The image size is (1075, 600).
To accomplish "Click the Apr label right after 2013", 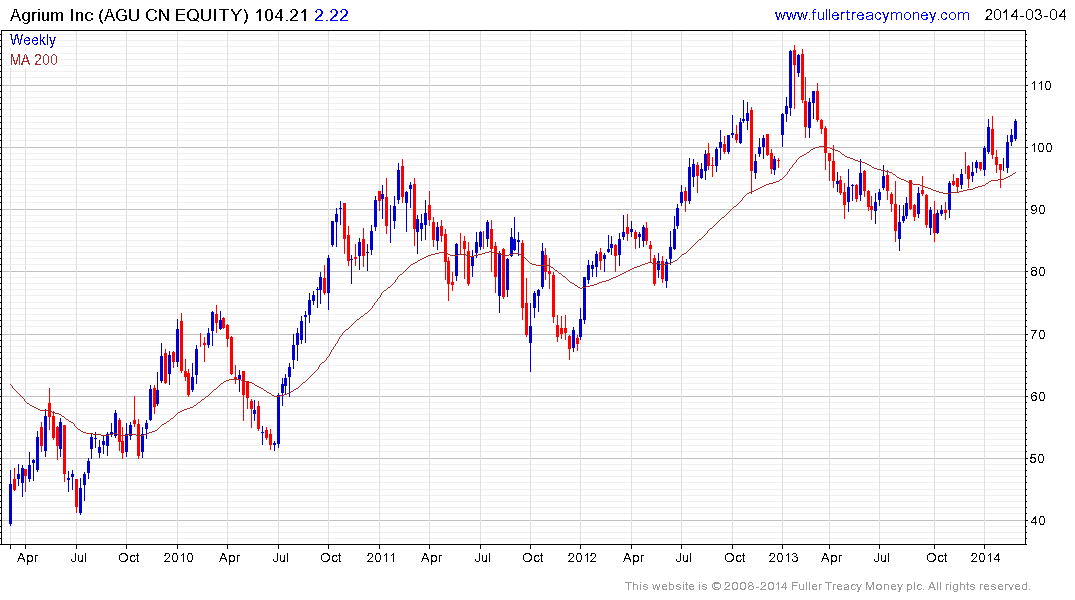I will coord(832,557).
